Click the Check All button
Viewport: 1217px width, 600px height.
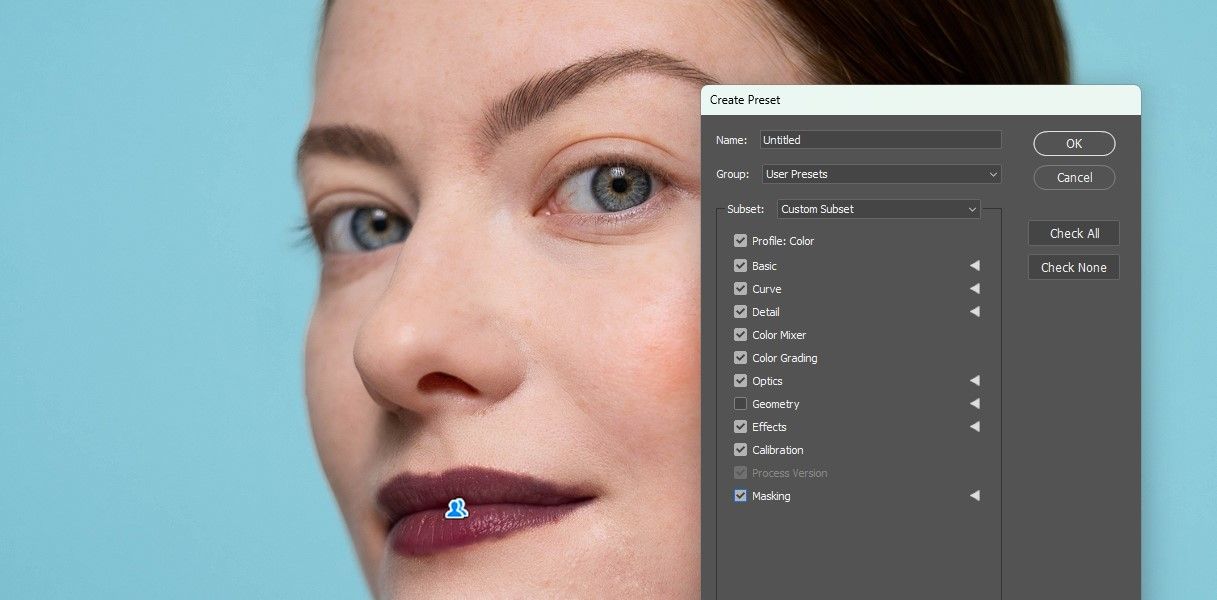[1074, 233]
